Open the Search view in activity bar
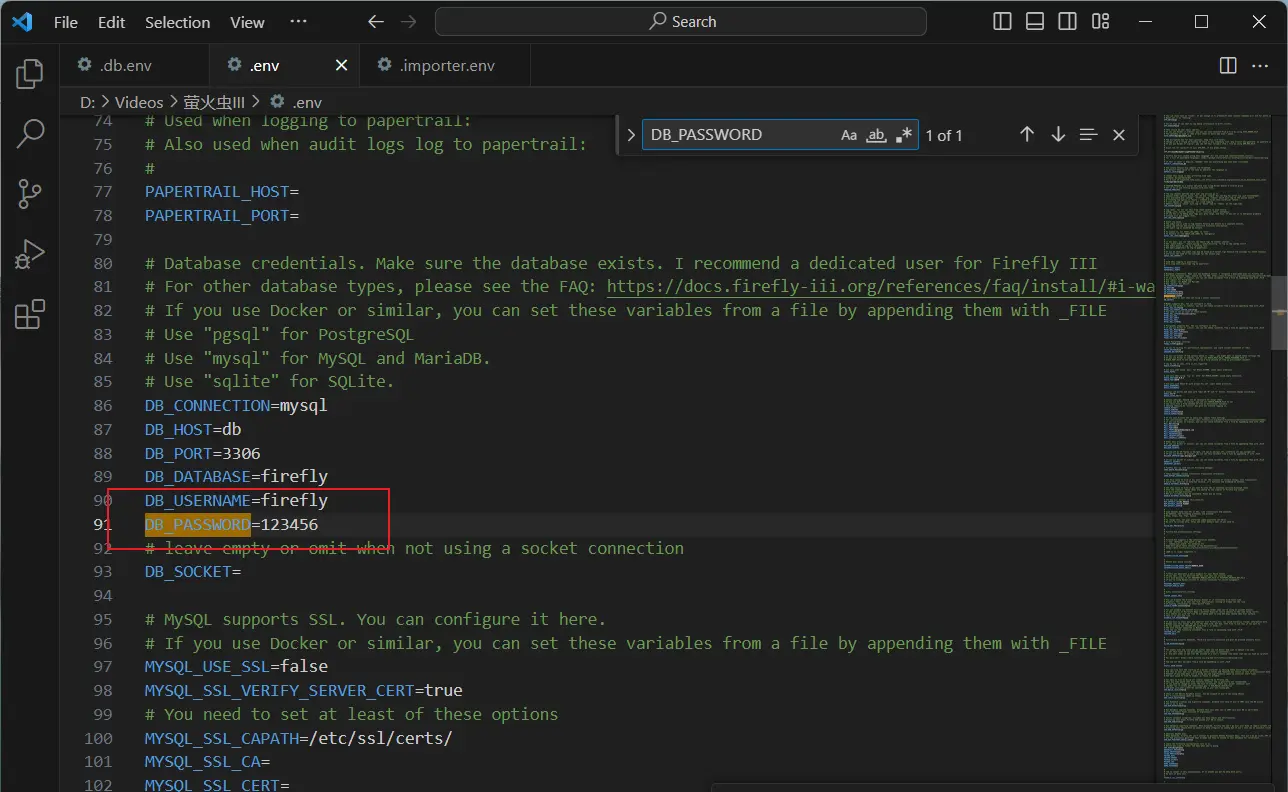Screen dimensions: 1288x792 click(x=30, y=133)
